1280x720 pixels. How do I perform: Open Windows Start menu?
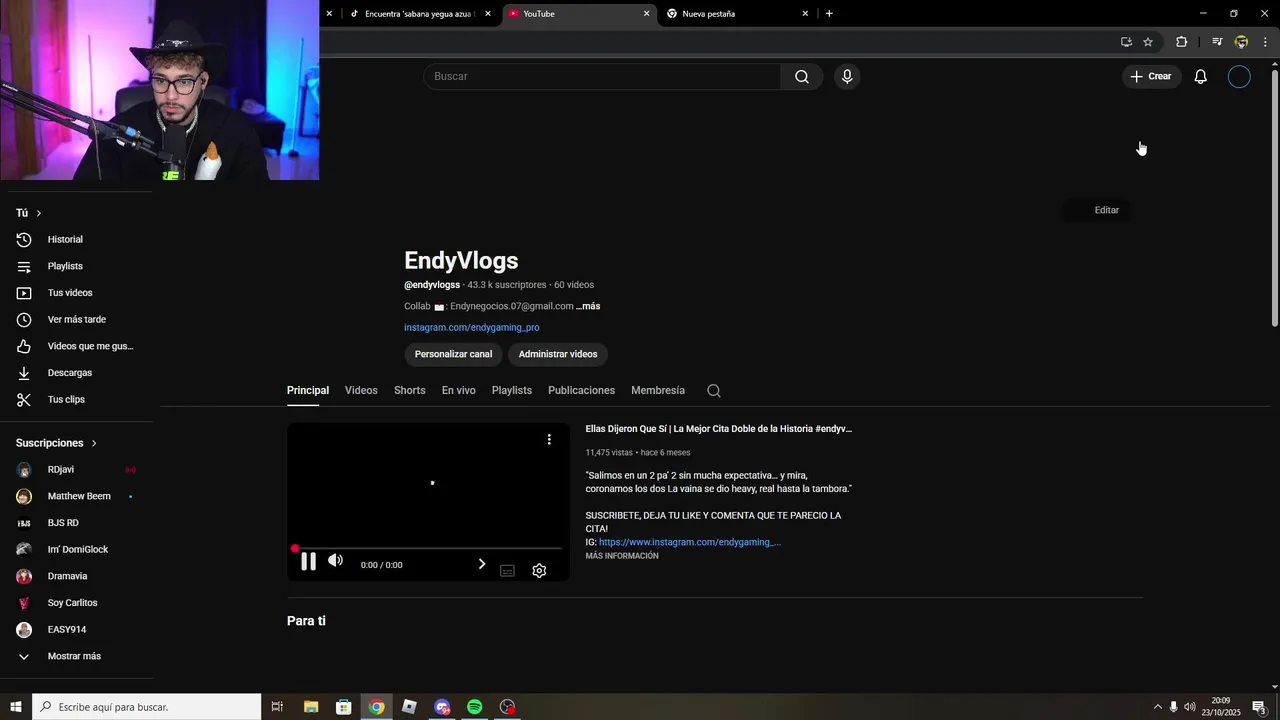(16, 707)
